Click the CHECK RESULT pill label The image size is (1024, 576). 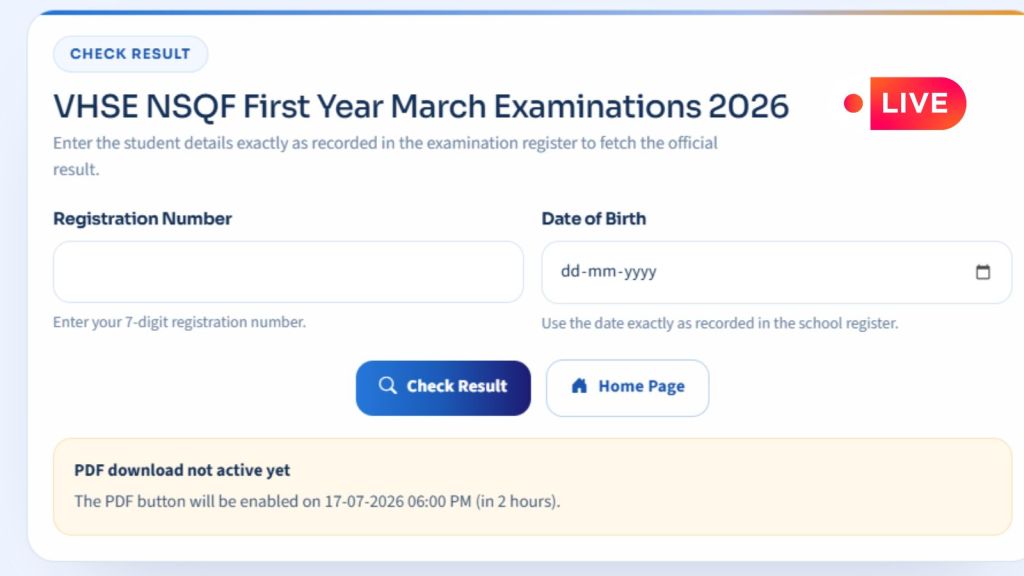click(130, 54)
